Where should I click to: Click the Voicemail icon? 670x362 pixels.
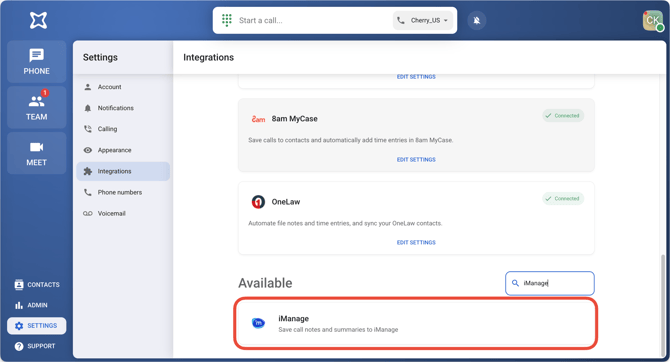click(88, 213)
